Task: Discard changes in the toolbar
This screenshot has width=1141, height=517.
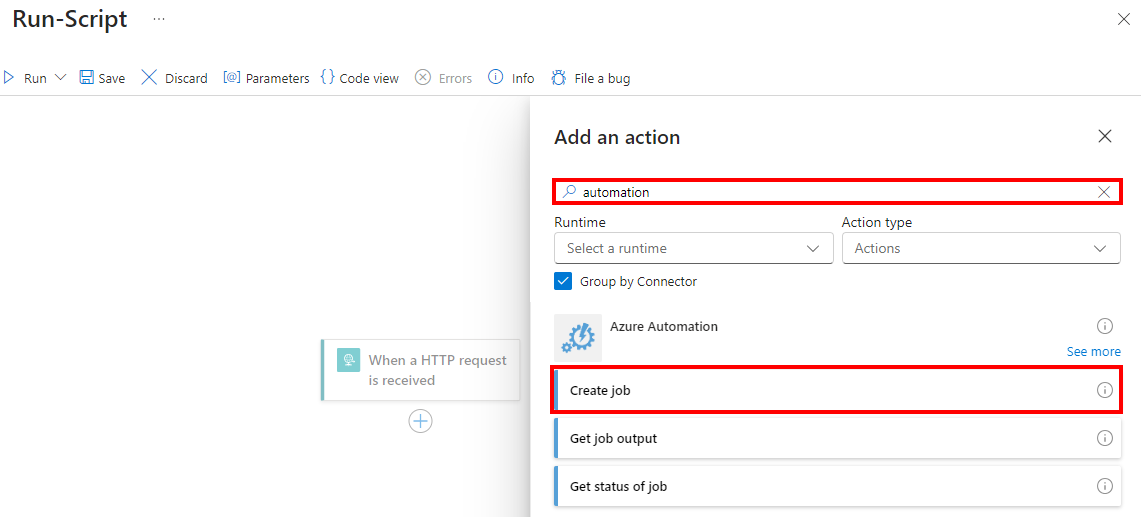Action: point(174,78)
